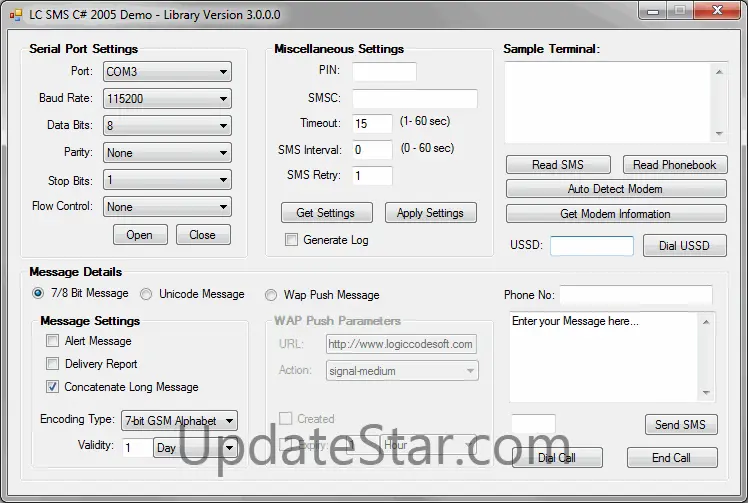
Task: Click the Close port button
Action: tap(203, 235)
